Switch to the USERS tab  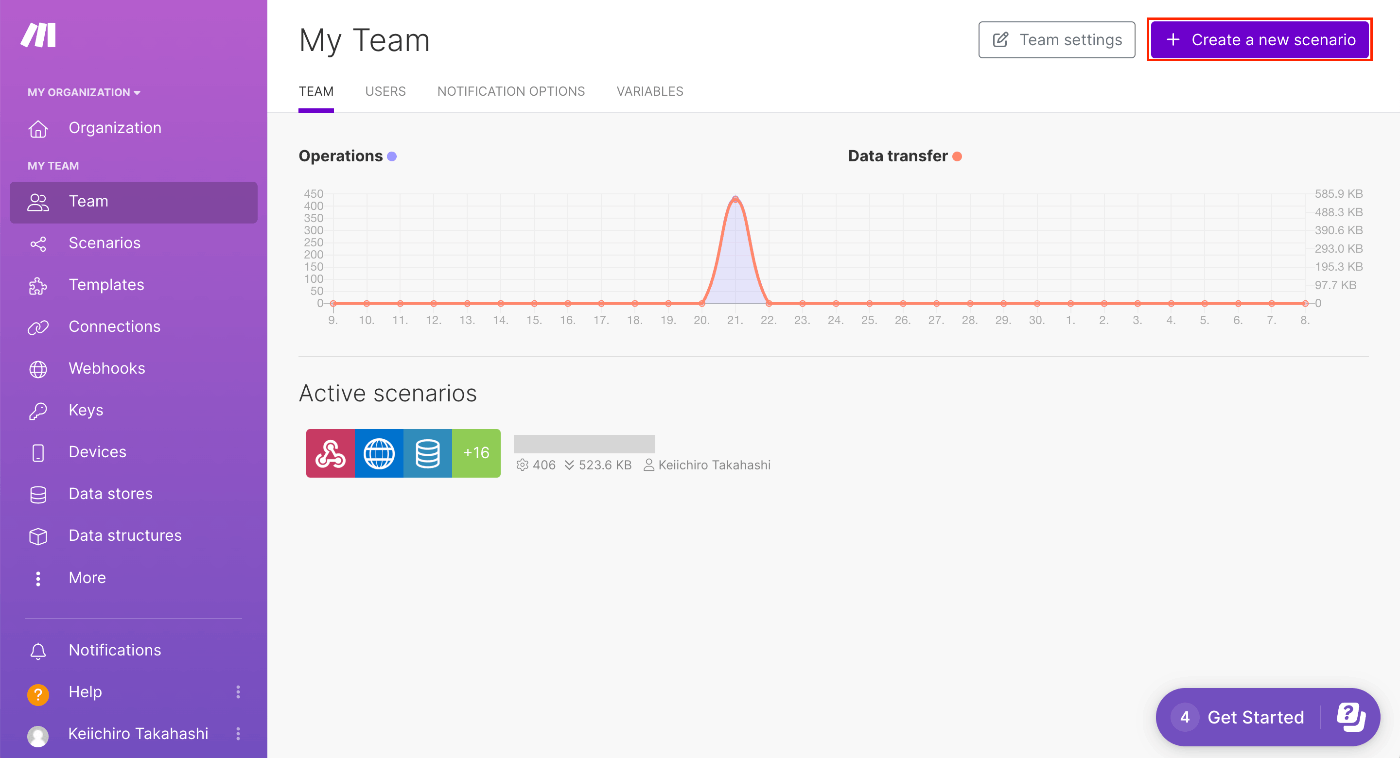(385, 91)
